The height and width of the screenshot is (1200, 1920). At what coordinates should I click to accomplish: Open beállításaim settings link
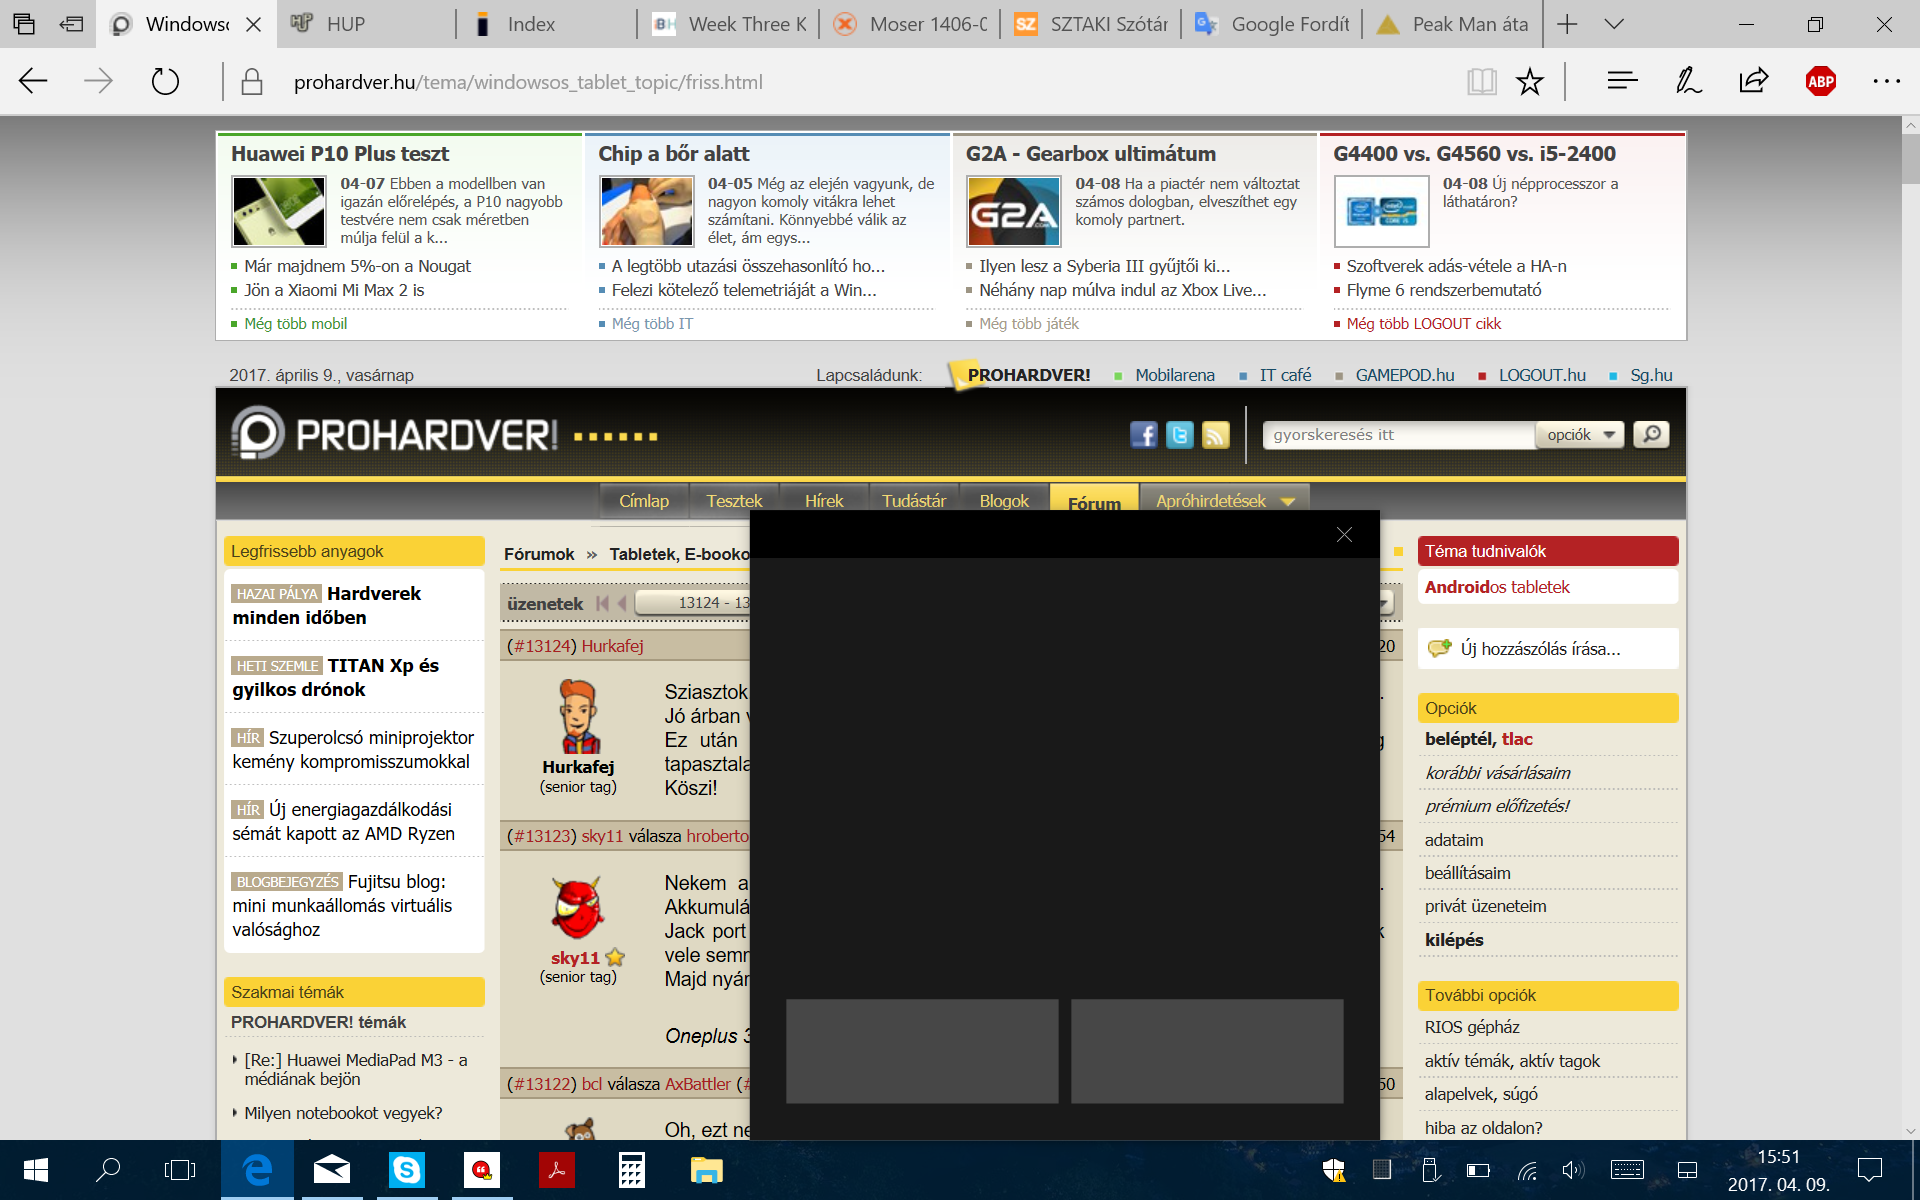click(1467, 873)
